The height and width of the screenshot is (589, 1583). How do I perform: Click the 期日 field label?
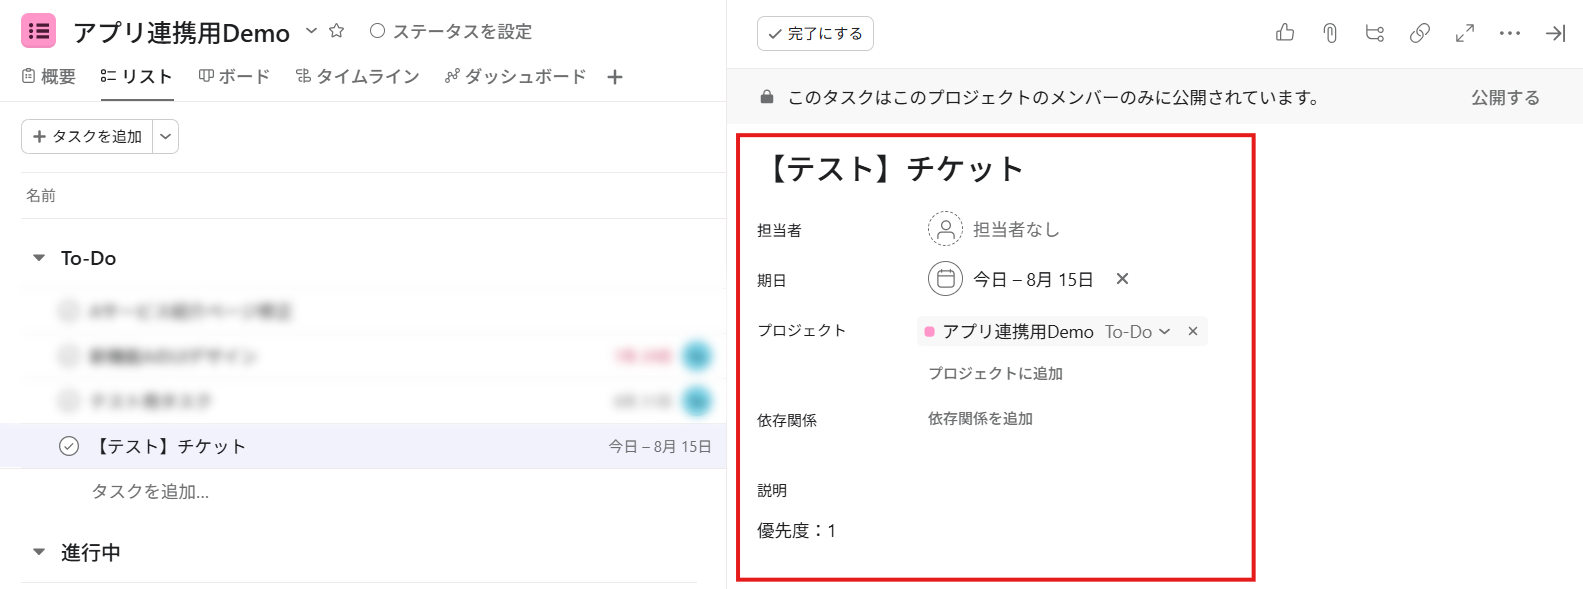771,280
